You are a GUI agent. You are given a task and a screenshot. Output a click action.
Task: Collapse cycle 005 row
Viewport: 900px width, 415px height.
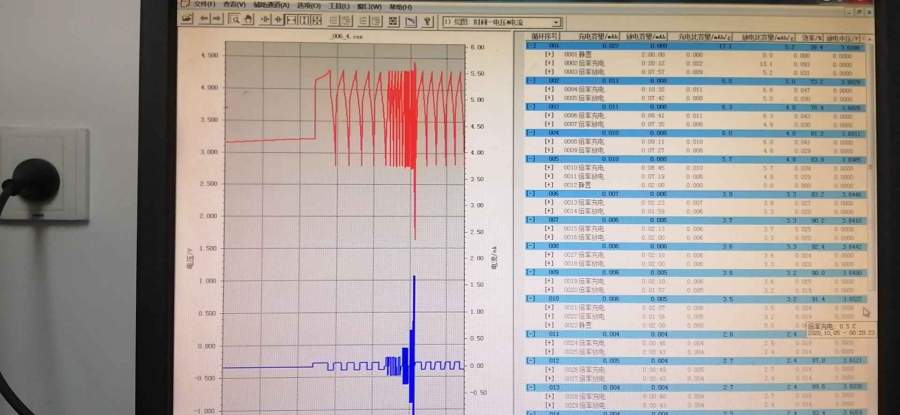tap(532, 159)
